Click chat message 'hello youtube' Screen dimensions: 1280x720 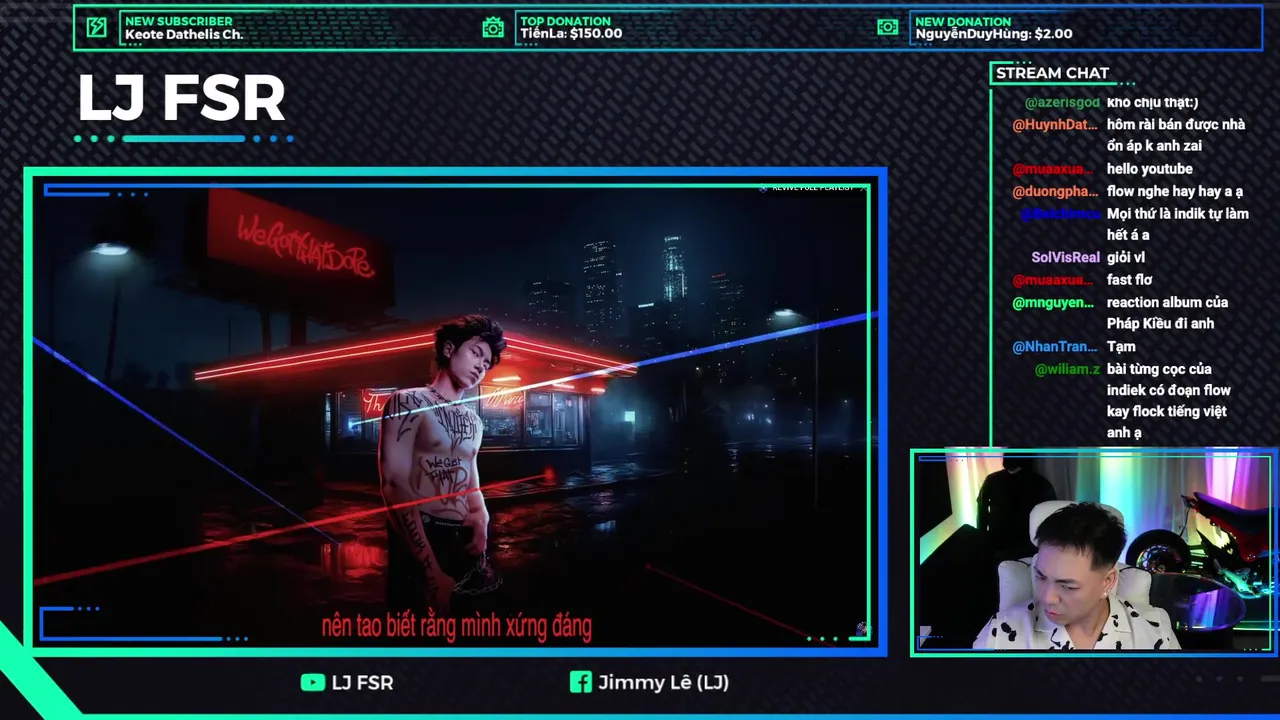click(x=1149, y=169)
